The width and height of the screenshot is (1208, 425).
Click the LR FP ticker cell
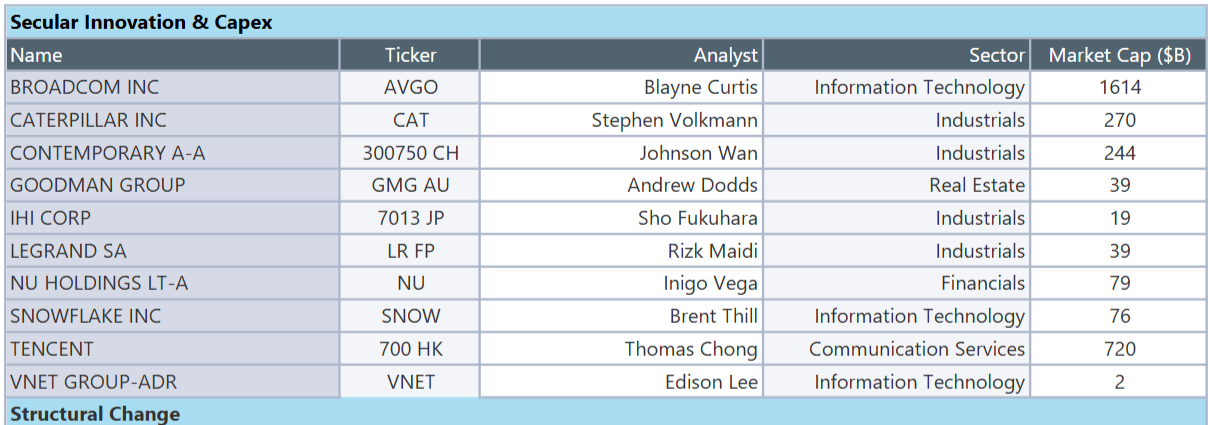[410, 251]
